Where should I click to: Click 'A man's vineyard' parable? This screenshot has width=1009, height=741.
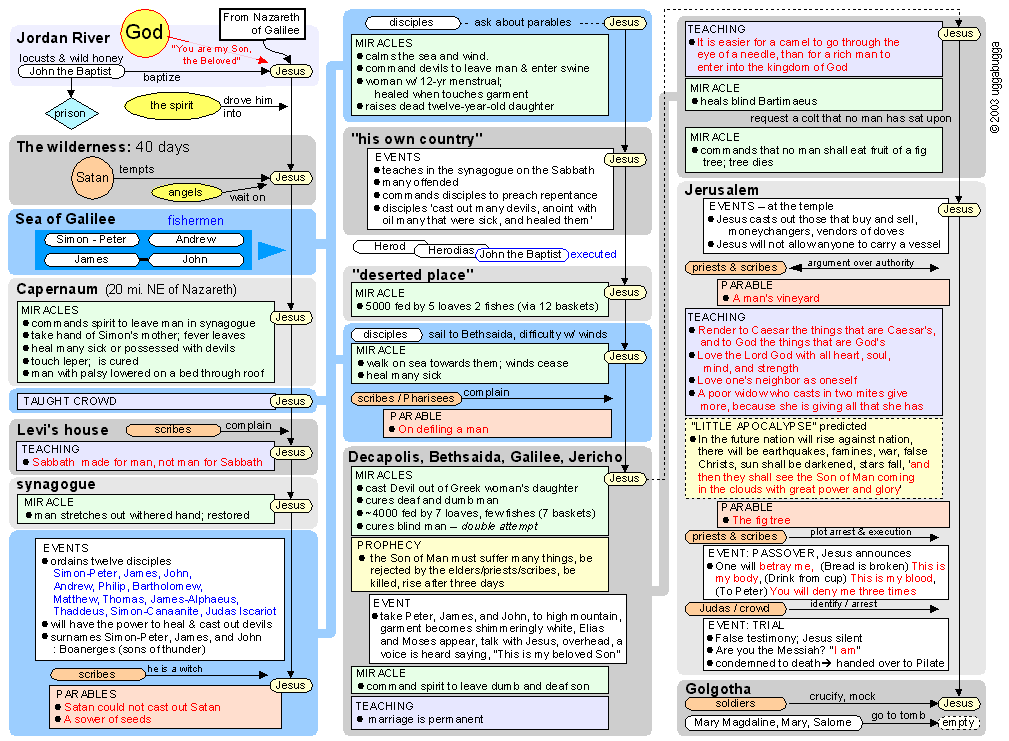[x=776, y=298]
